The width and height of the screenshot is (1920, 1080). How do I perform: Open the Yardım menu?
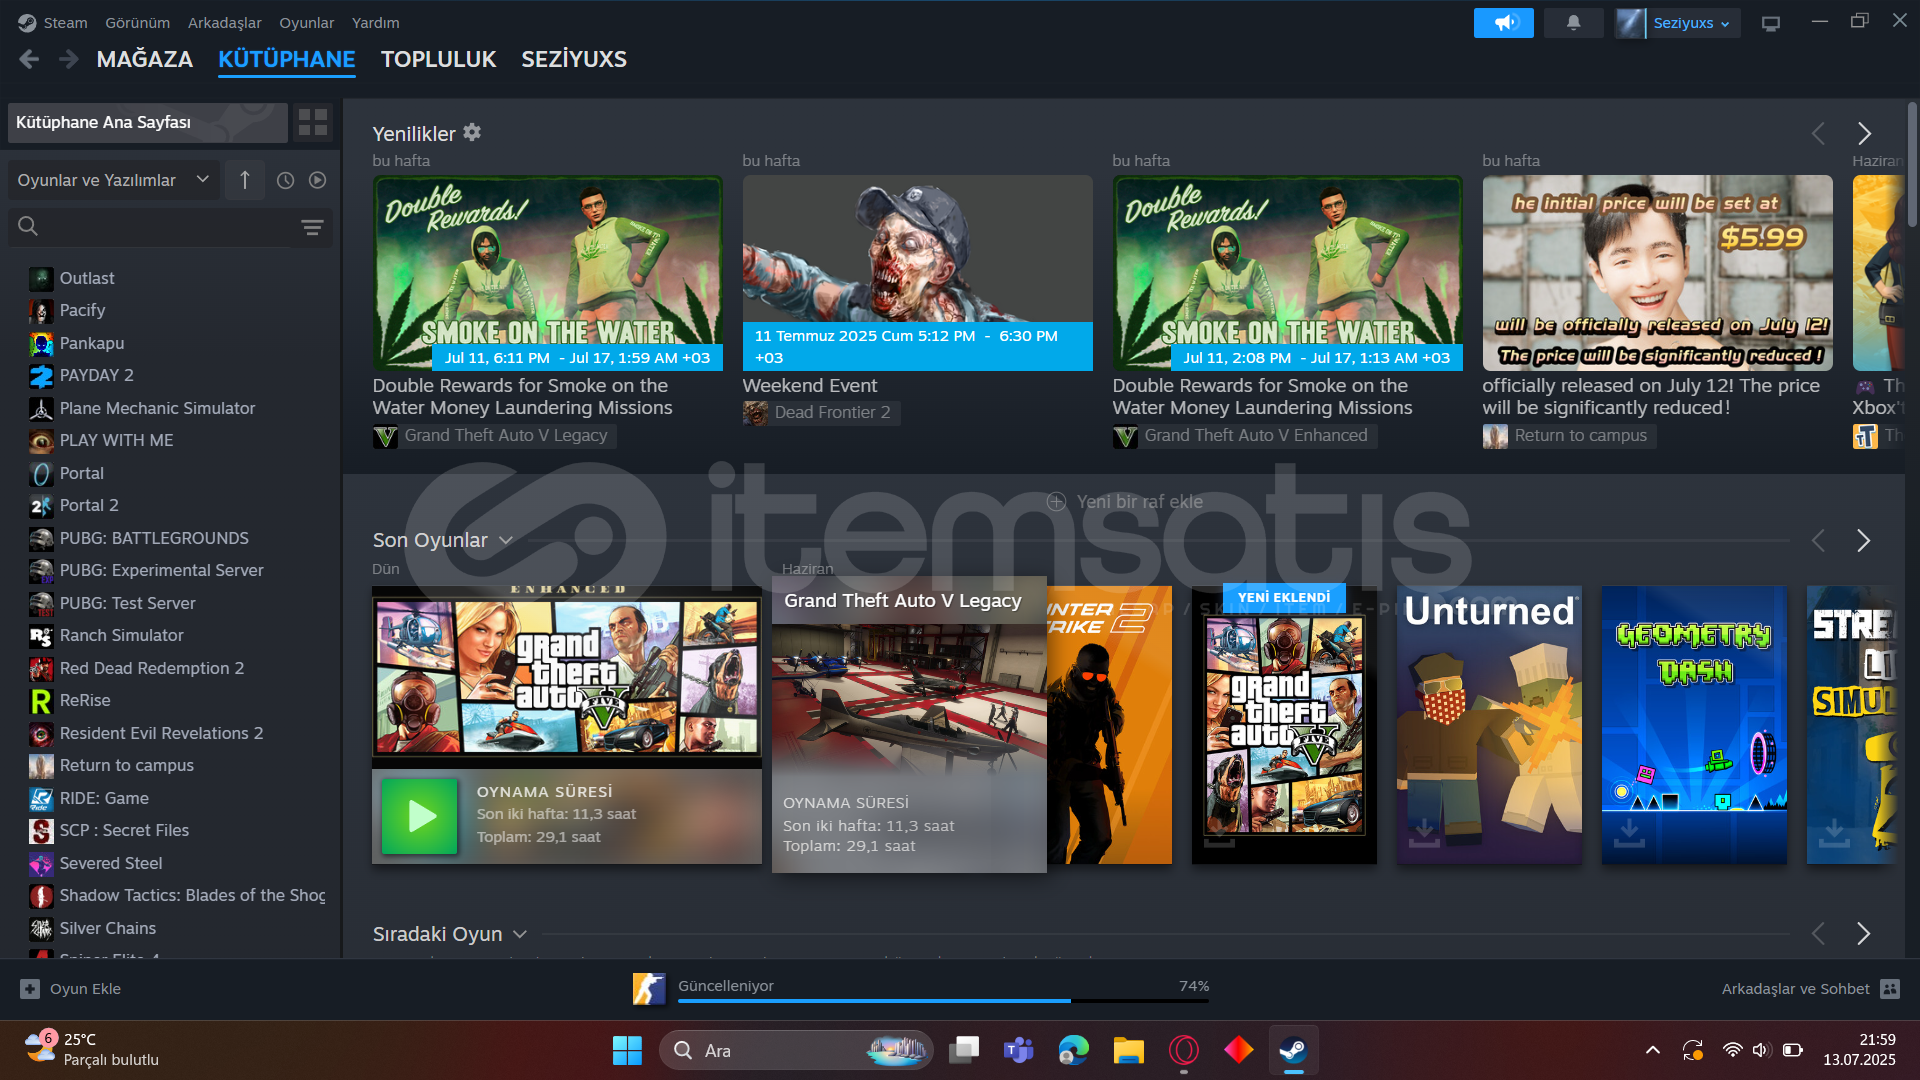375,22
